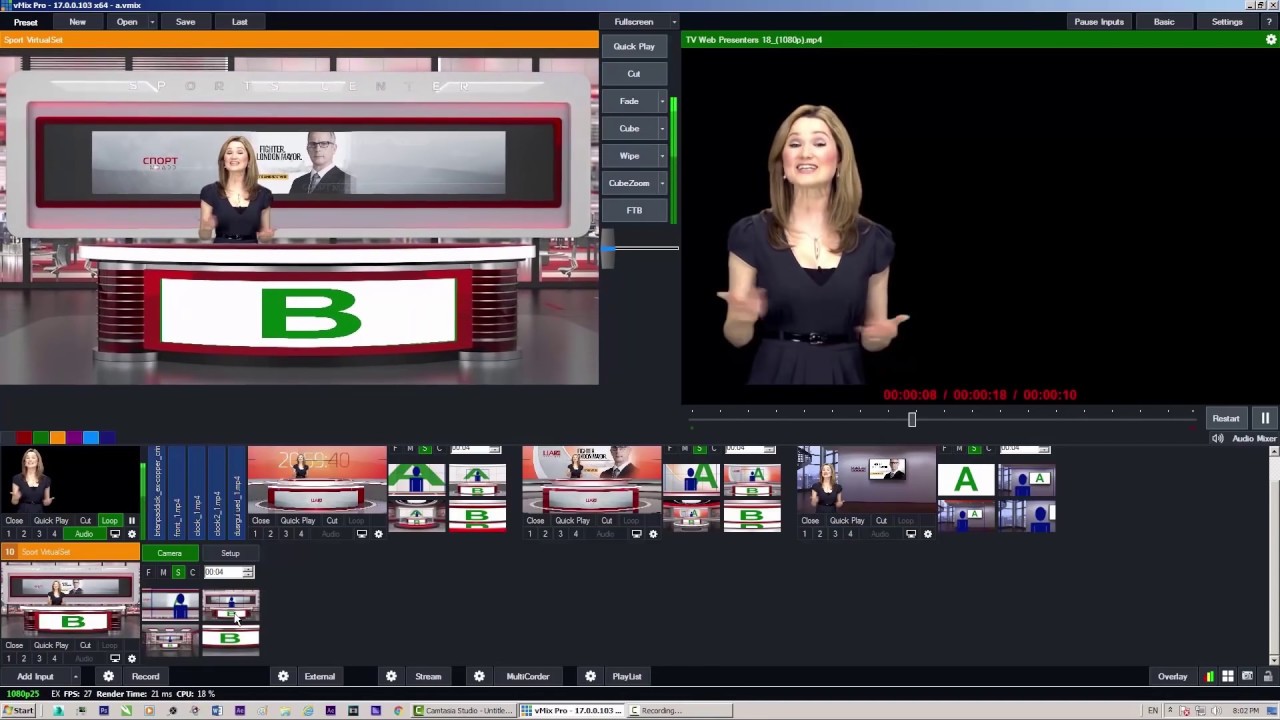Open MultiCorder settings gear
Image resolution: width=1280 pixels, height=720 pixels.
[479, 676]
